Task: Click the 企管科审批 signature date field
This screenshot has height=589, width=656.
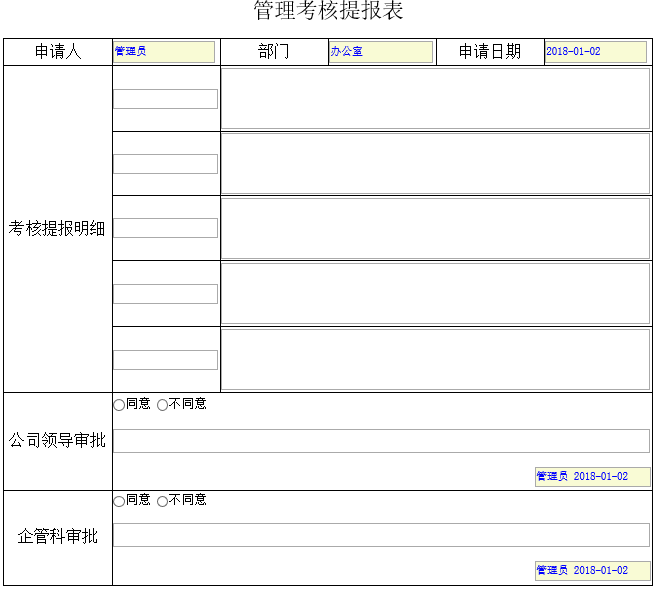Action: (592, 571)
